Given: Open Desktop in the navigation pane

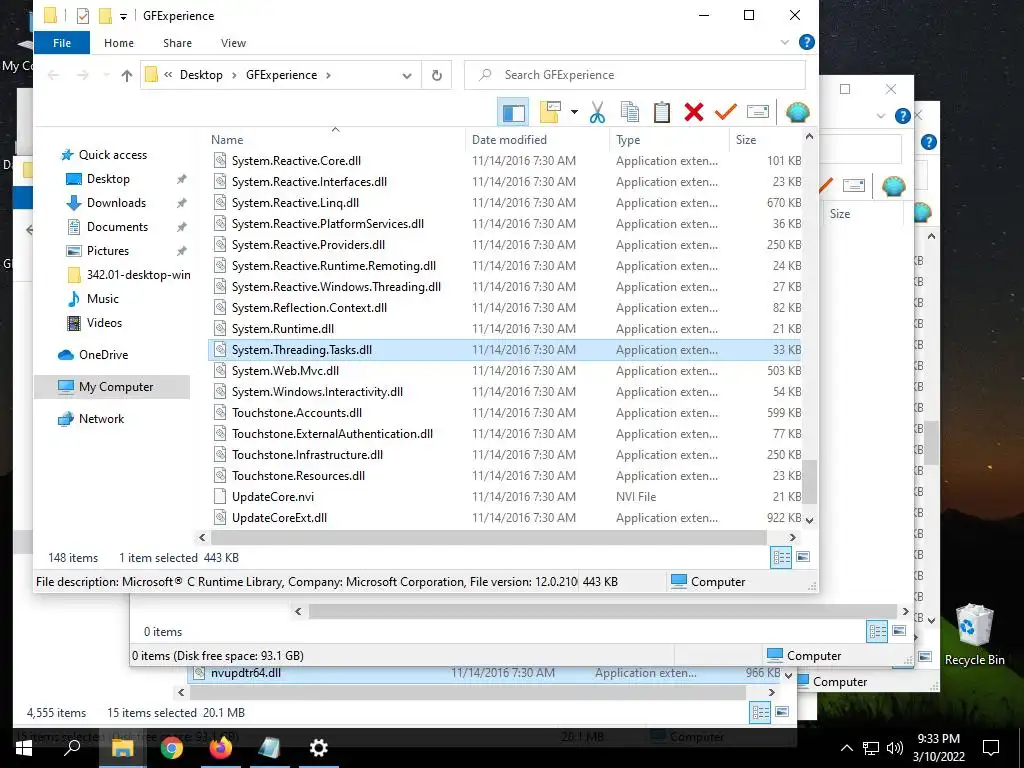Looking at the screenshot, I should pos(108,179).
